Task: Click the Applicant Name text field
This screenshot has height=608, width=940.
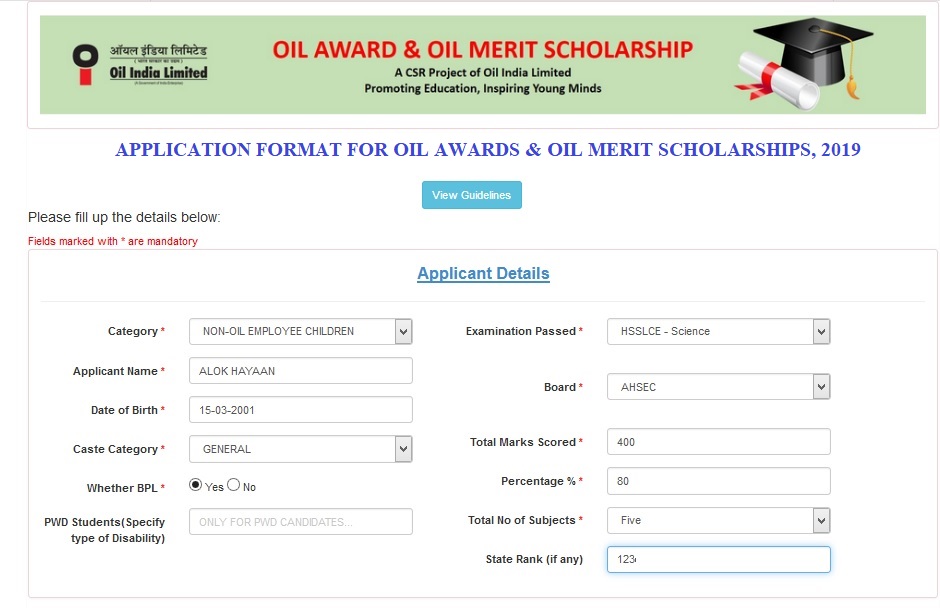Action: (300, 371)
